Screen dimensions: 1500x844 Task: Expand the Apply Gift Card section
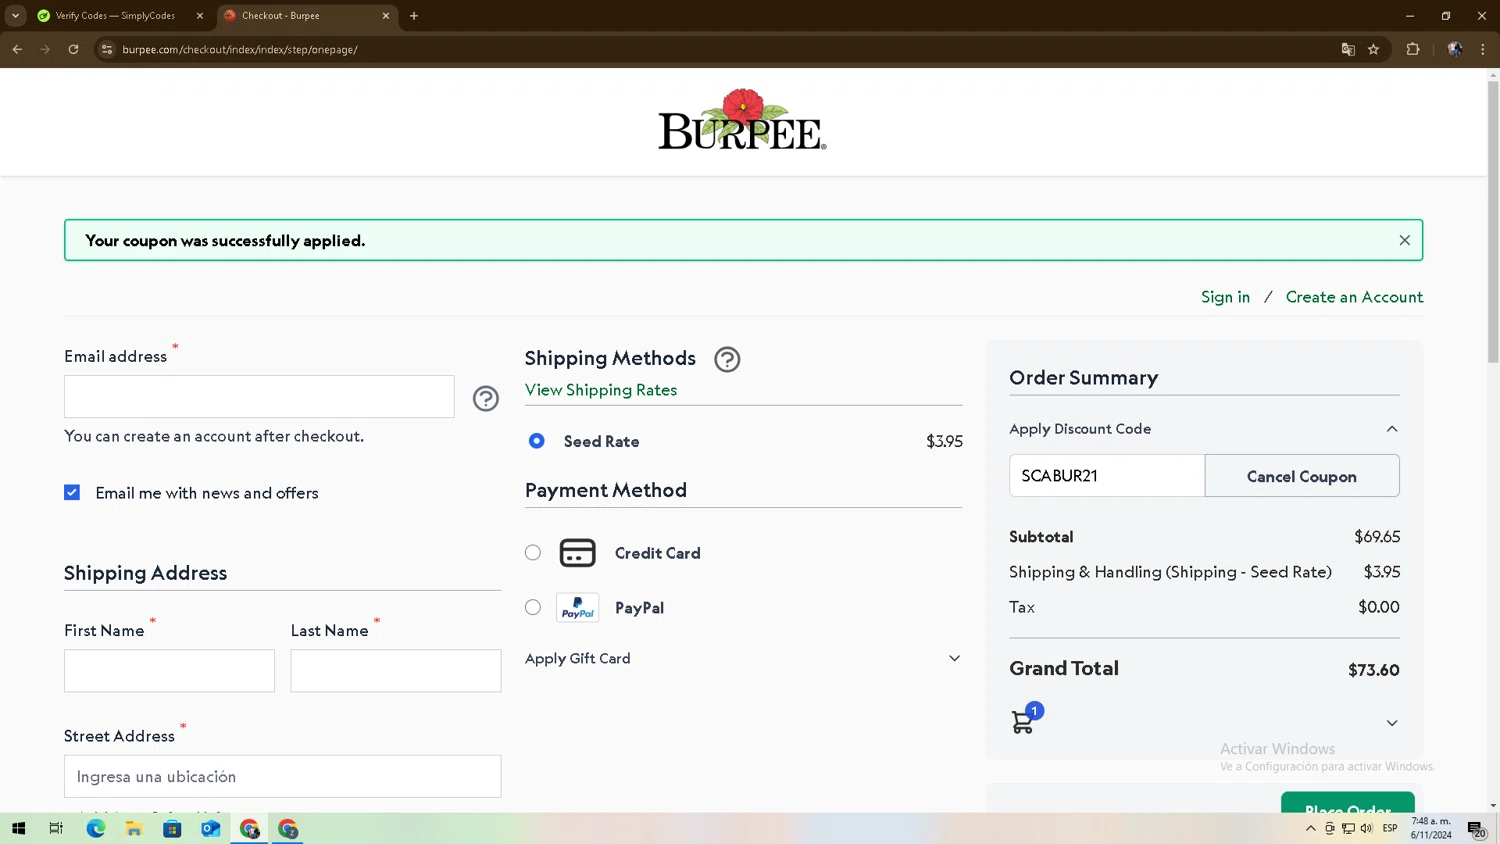(743, 658)
